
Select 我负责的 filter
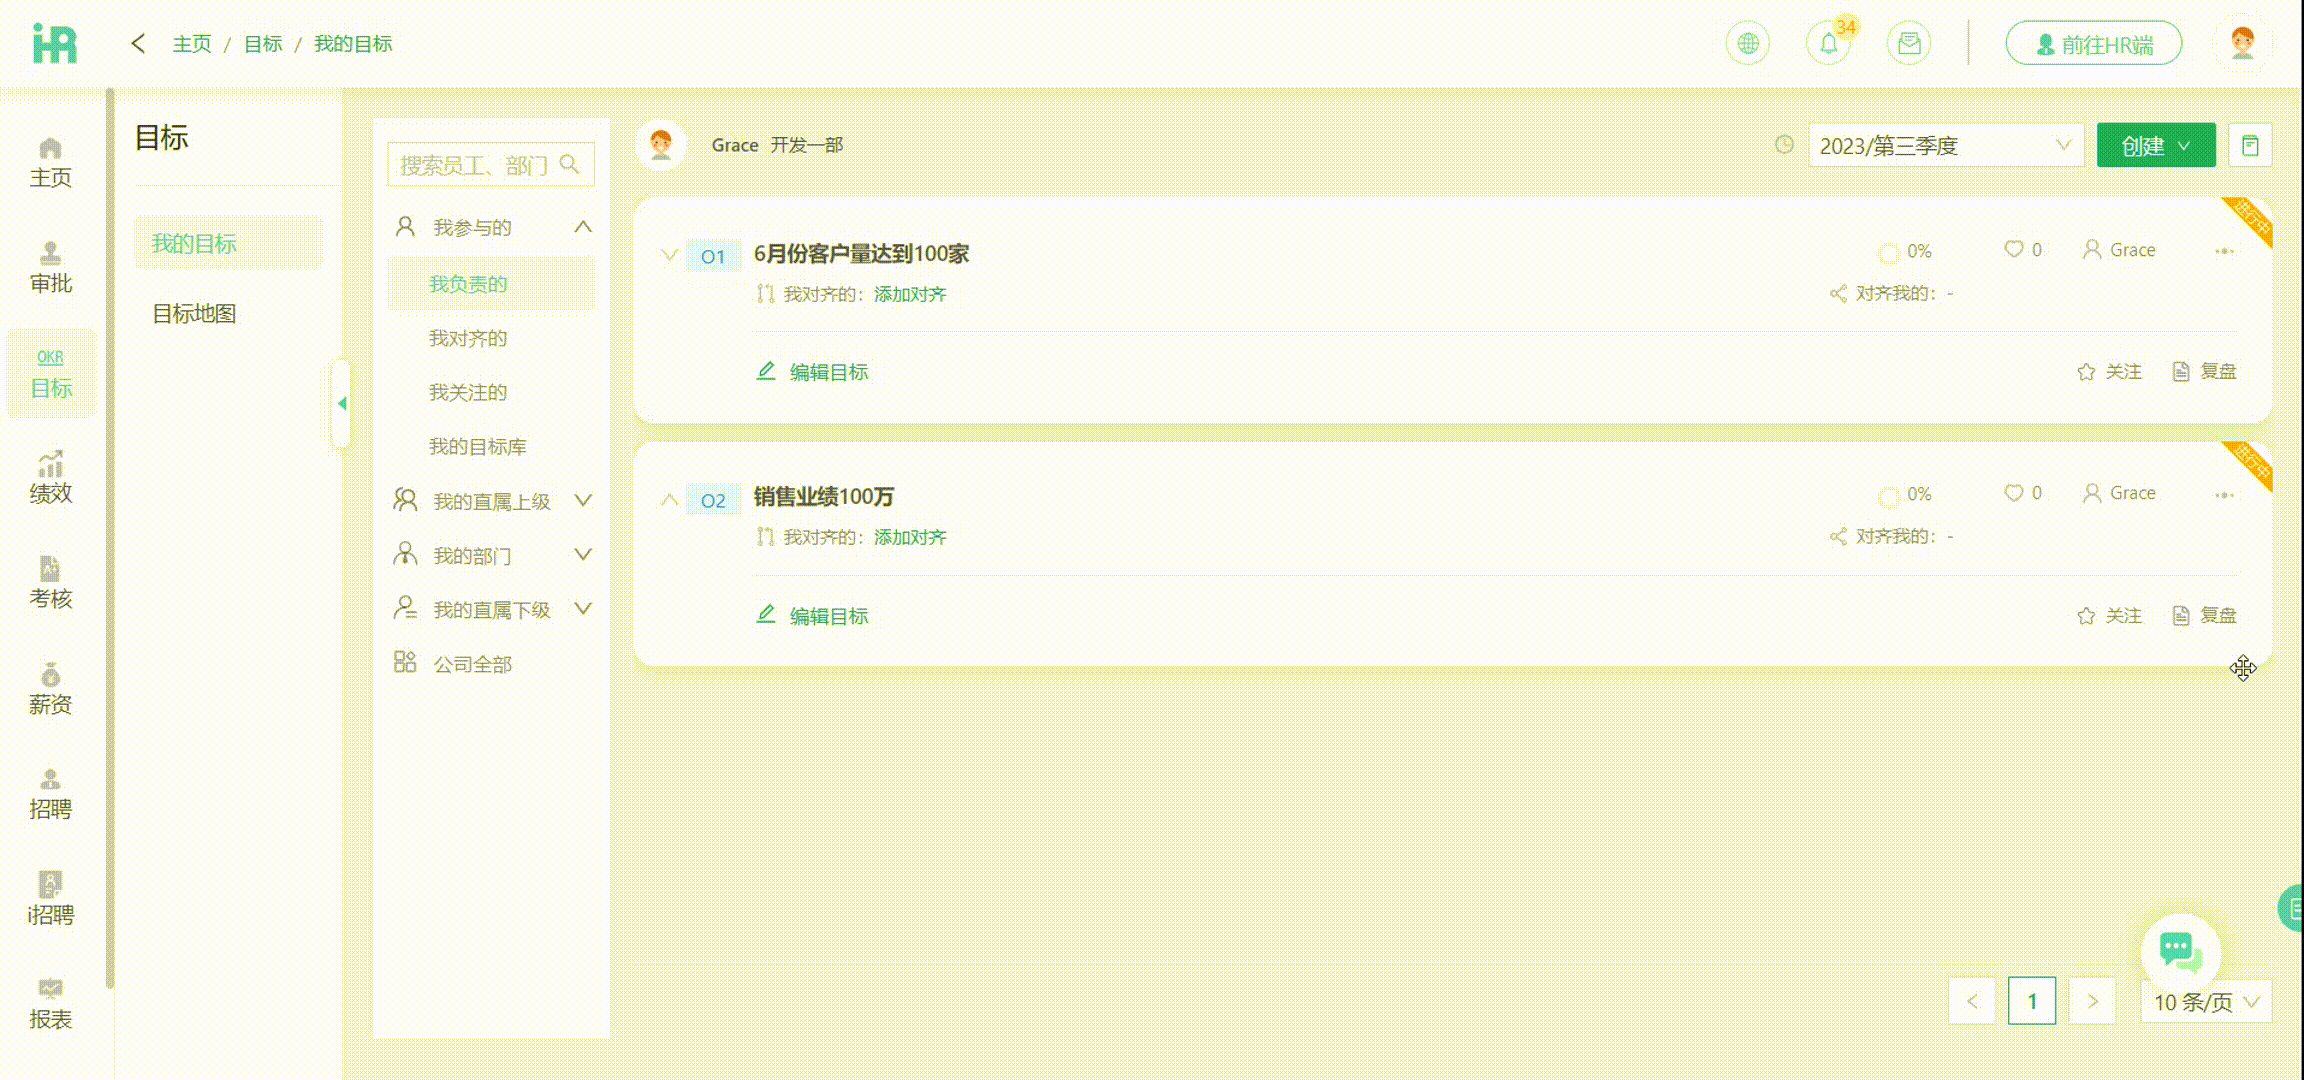coord(490,284)
